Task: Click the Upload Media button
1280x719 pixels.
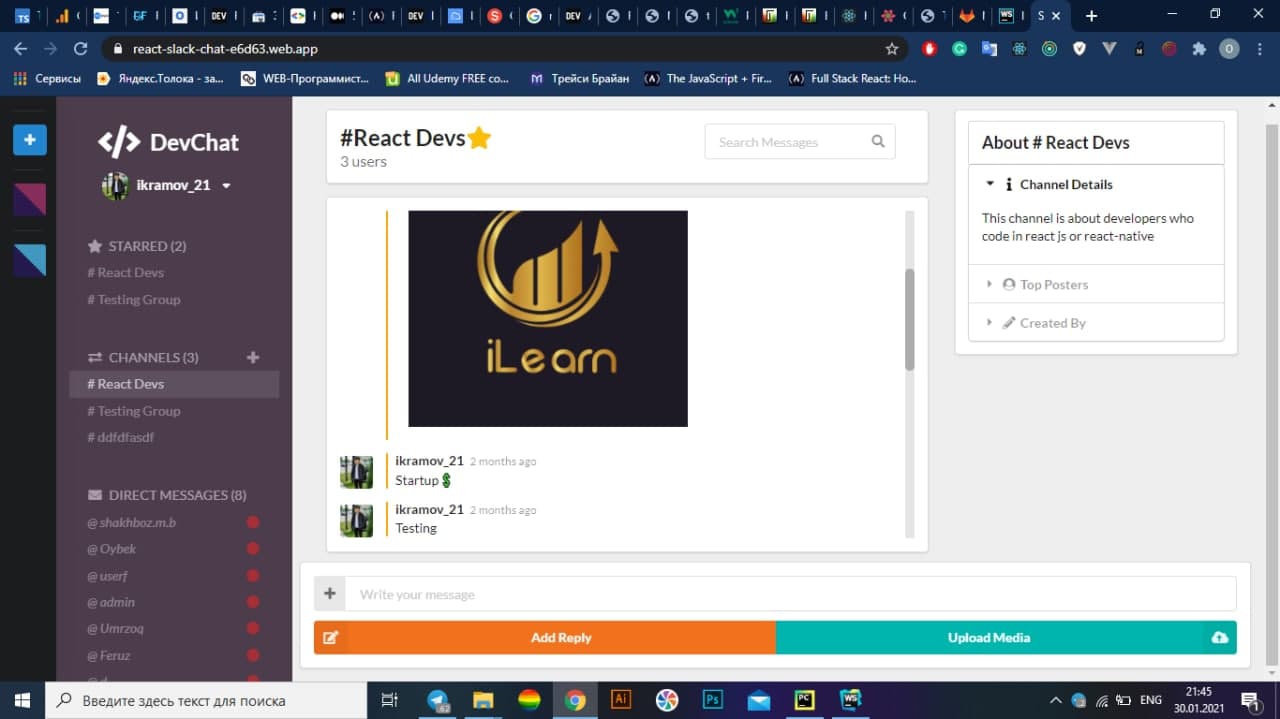Action: click(988, 638)
